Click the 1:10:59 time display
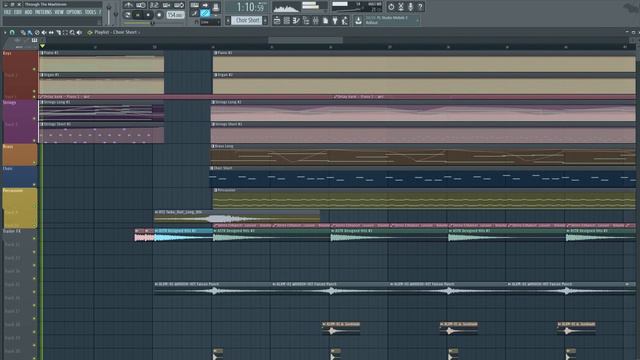 pos(251,7)
